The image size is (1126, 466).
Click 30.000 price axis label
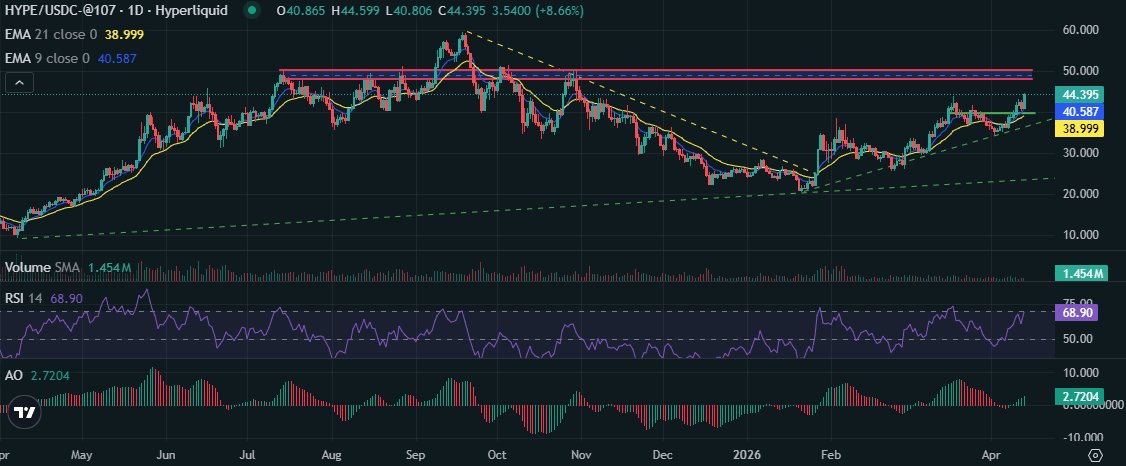pyautogui.click(x=1082, y=153)
